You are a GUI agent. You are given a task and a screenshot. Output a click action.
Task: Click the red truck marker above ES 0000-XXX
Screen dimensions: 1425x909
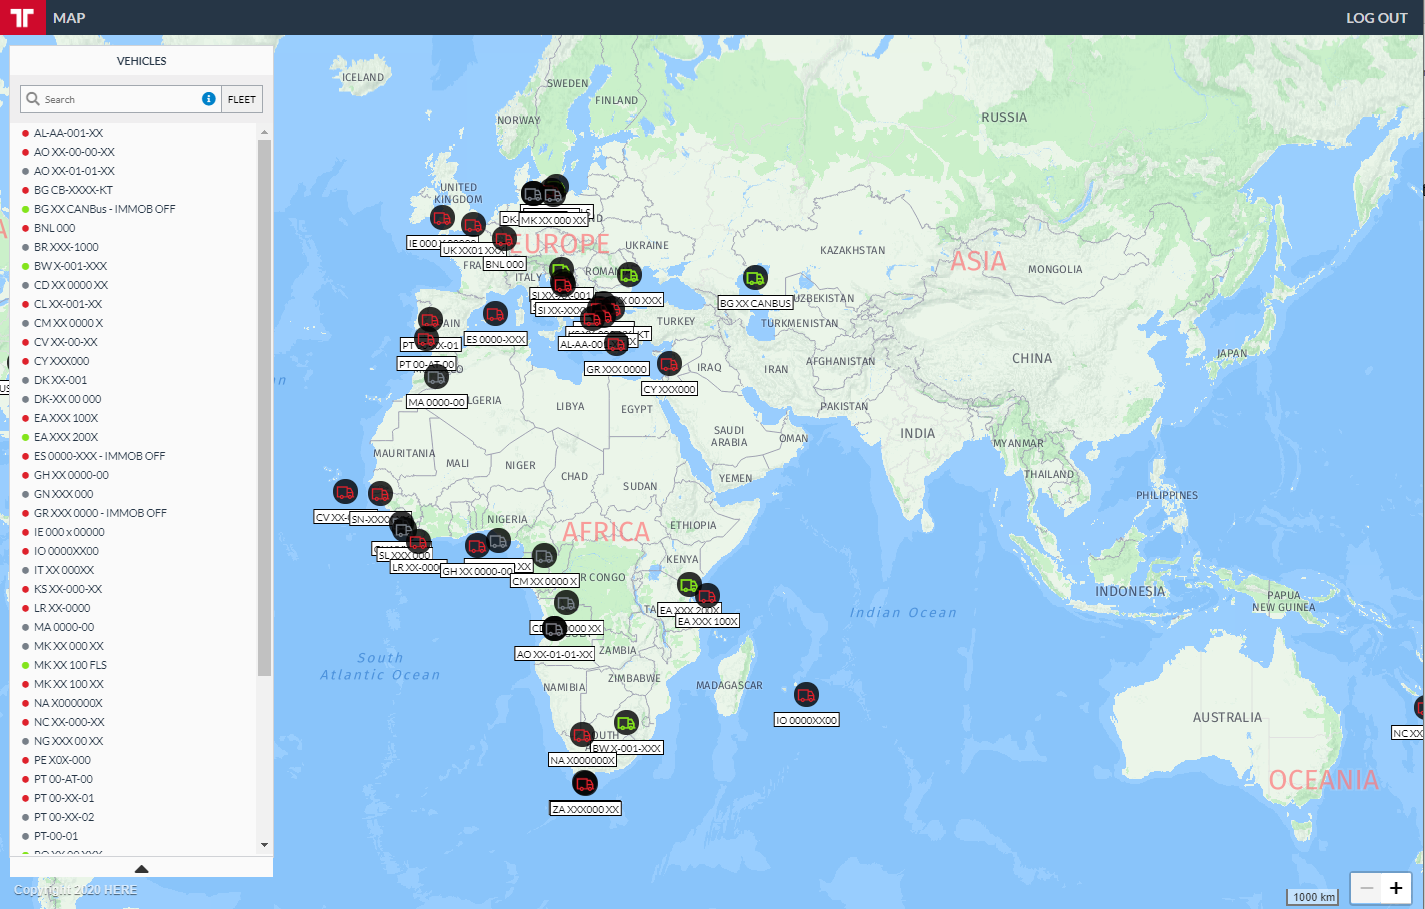click(495, 314)
